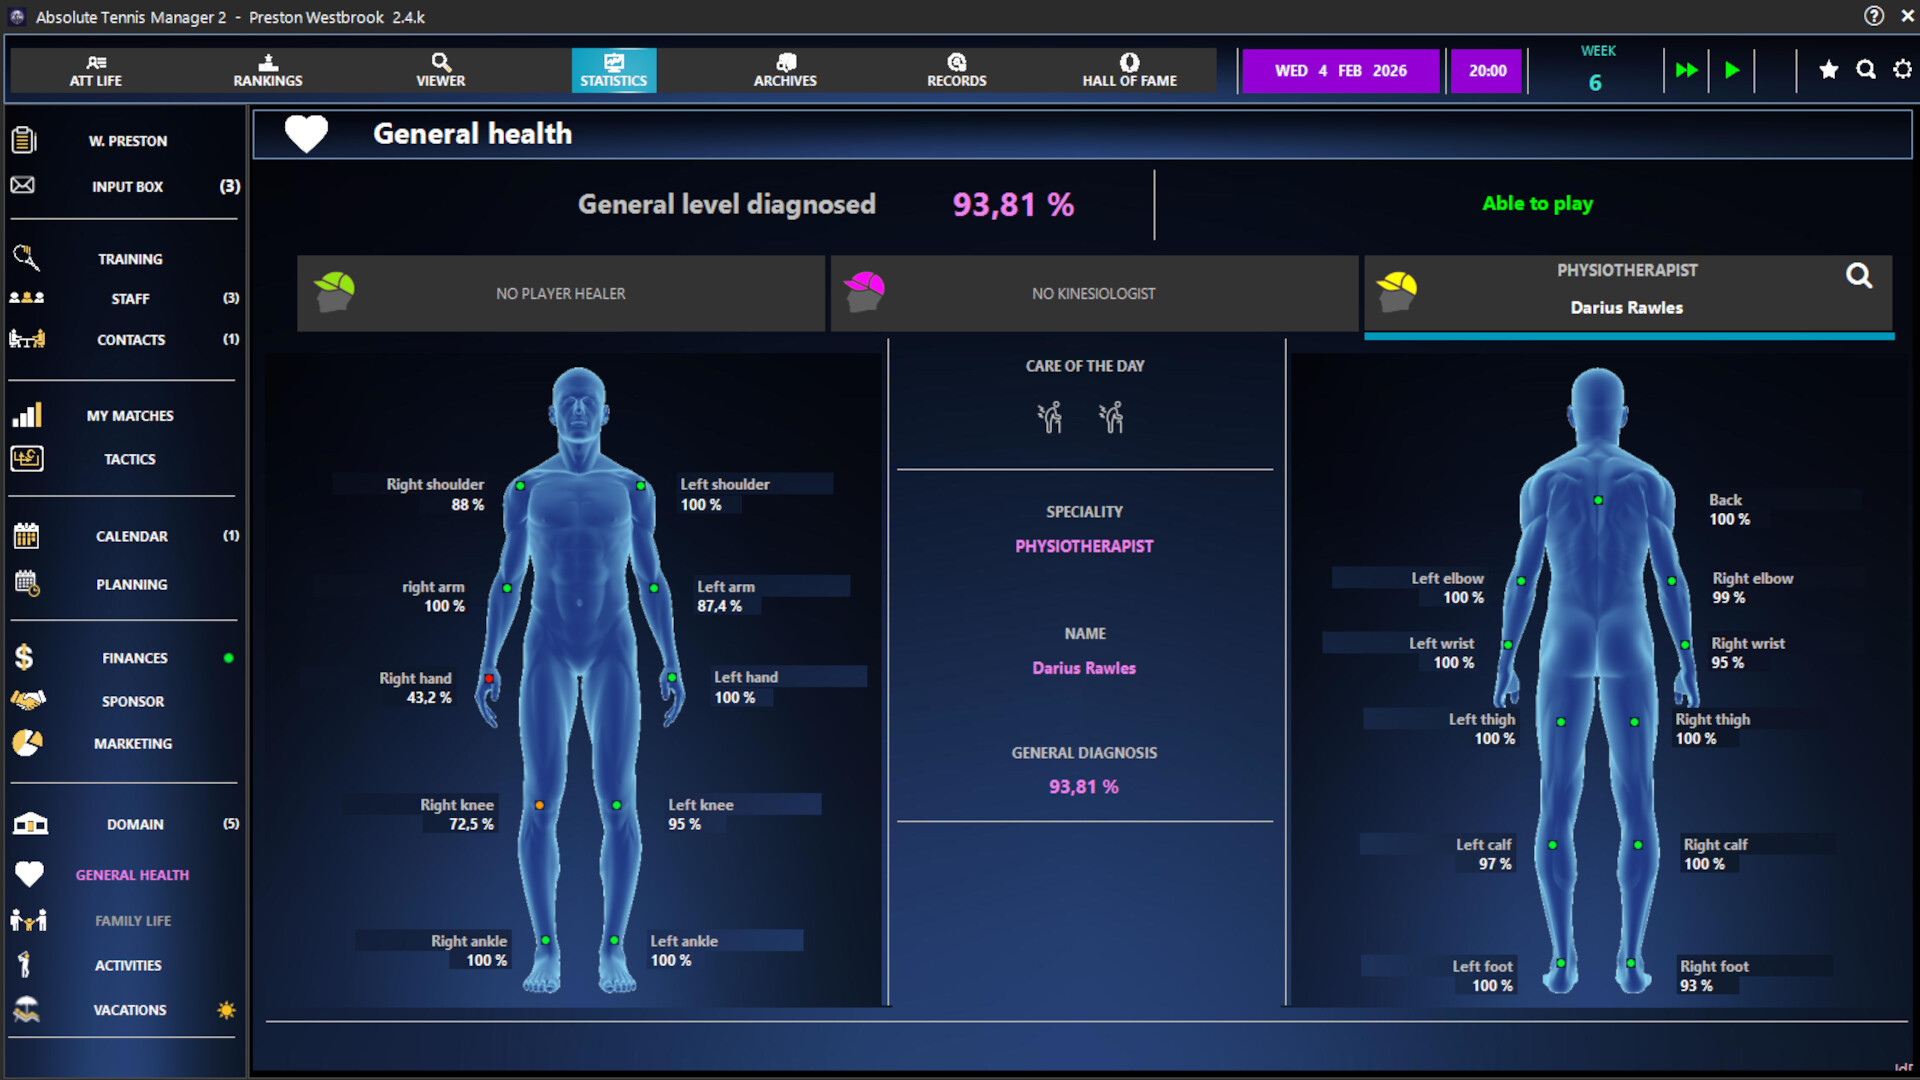Switch to the ARCHIVES tab
Image resolution: width=1920 pixels, height=1080 pixels.
(x=785, y=70)
